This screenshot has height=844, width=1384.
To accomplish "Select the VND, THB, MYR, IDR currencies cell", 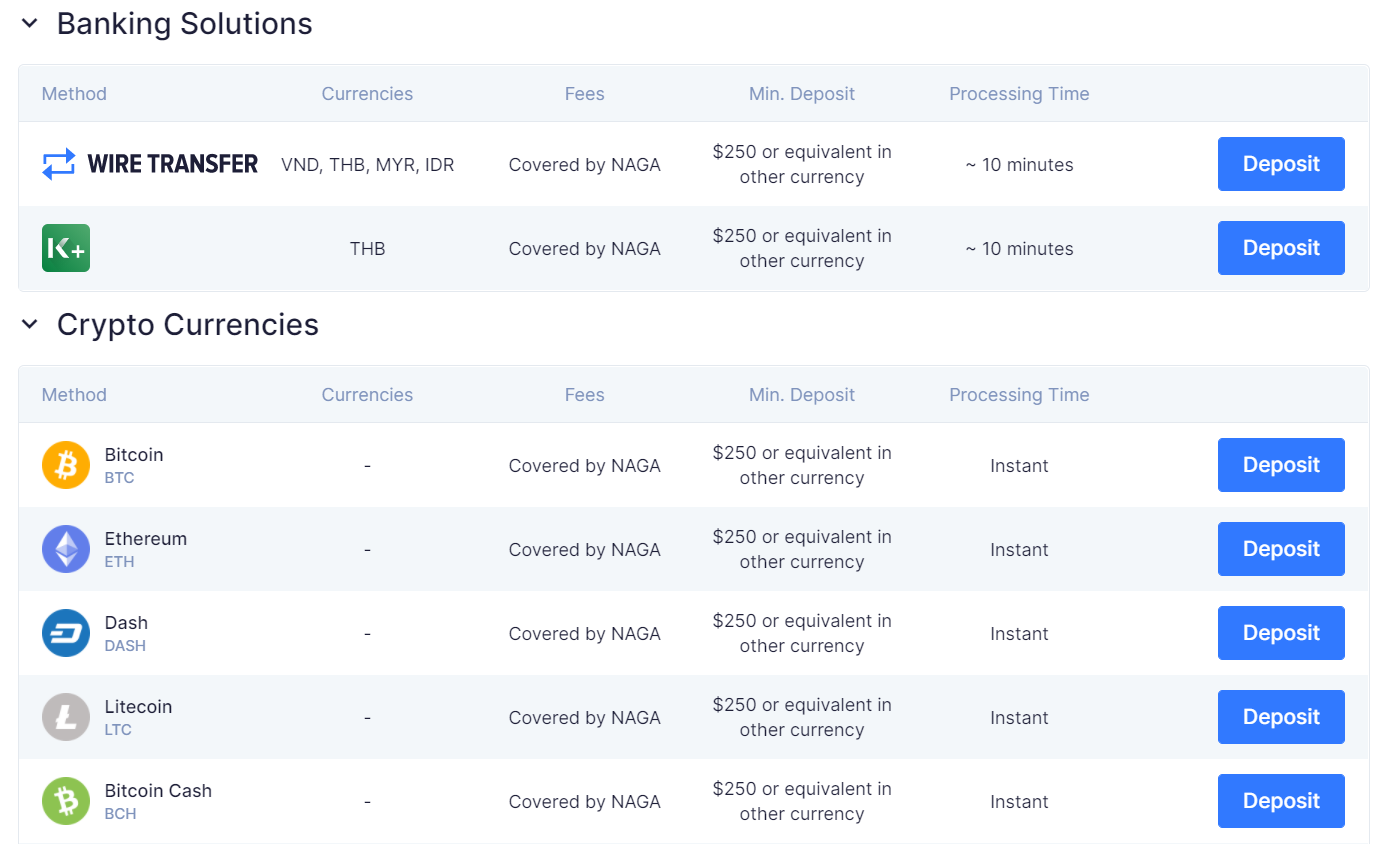I will coord(367,165).
